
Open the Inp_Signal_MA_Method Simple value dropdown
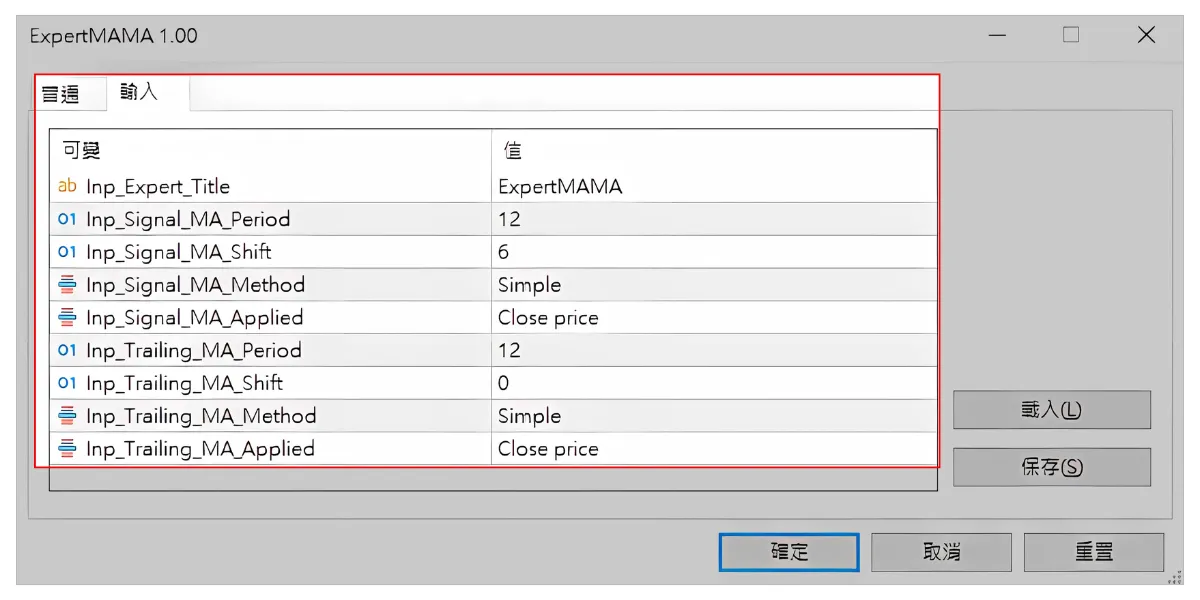point(713,285)
